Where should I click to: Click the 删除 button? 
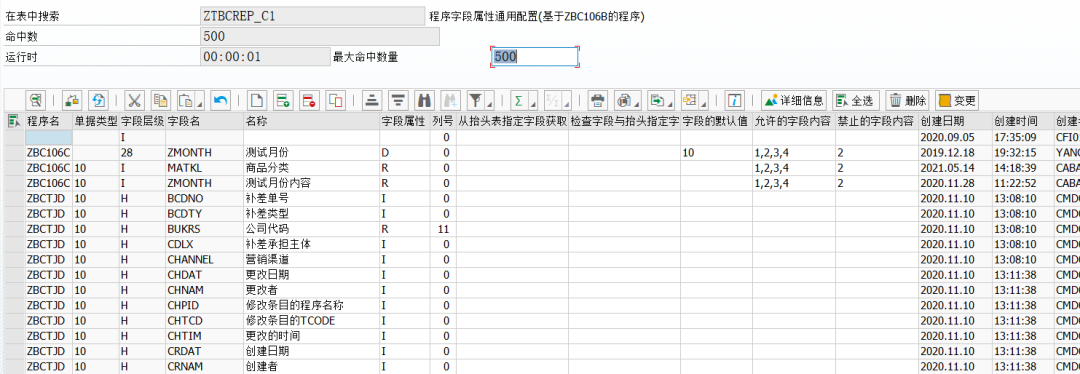907,101
